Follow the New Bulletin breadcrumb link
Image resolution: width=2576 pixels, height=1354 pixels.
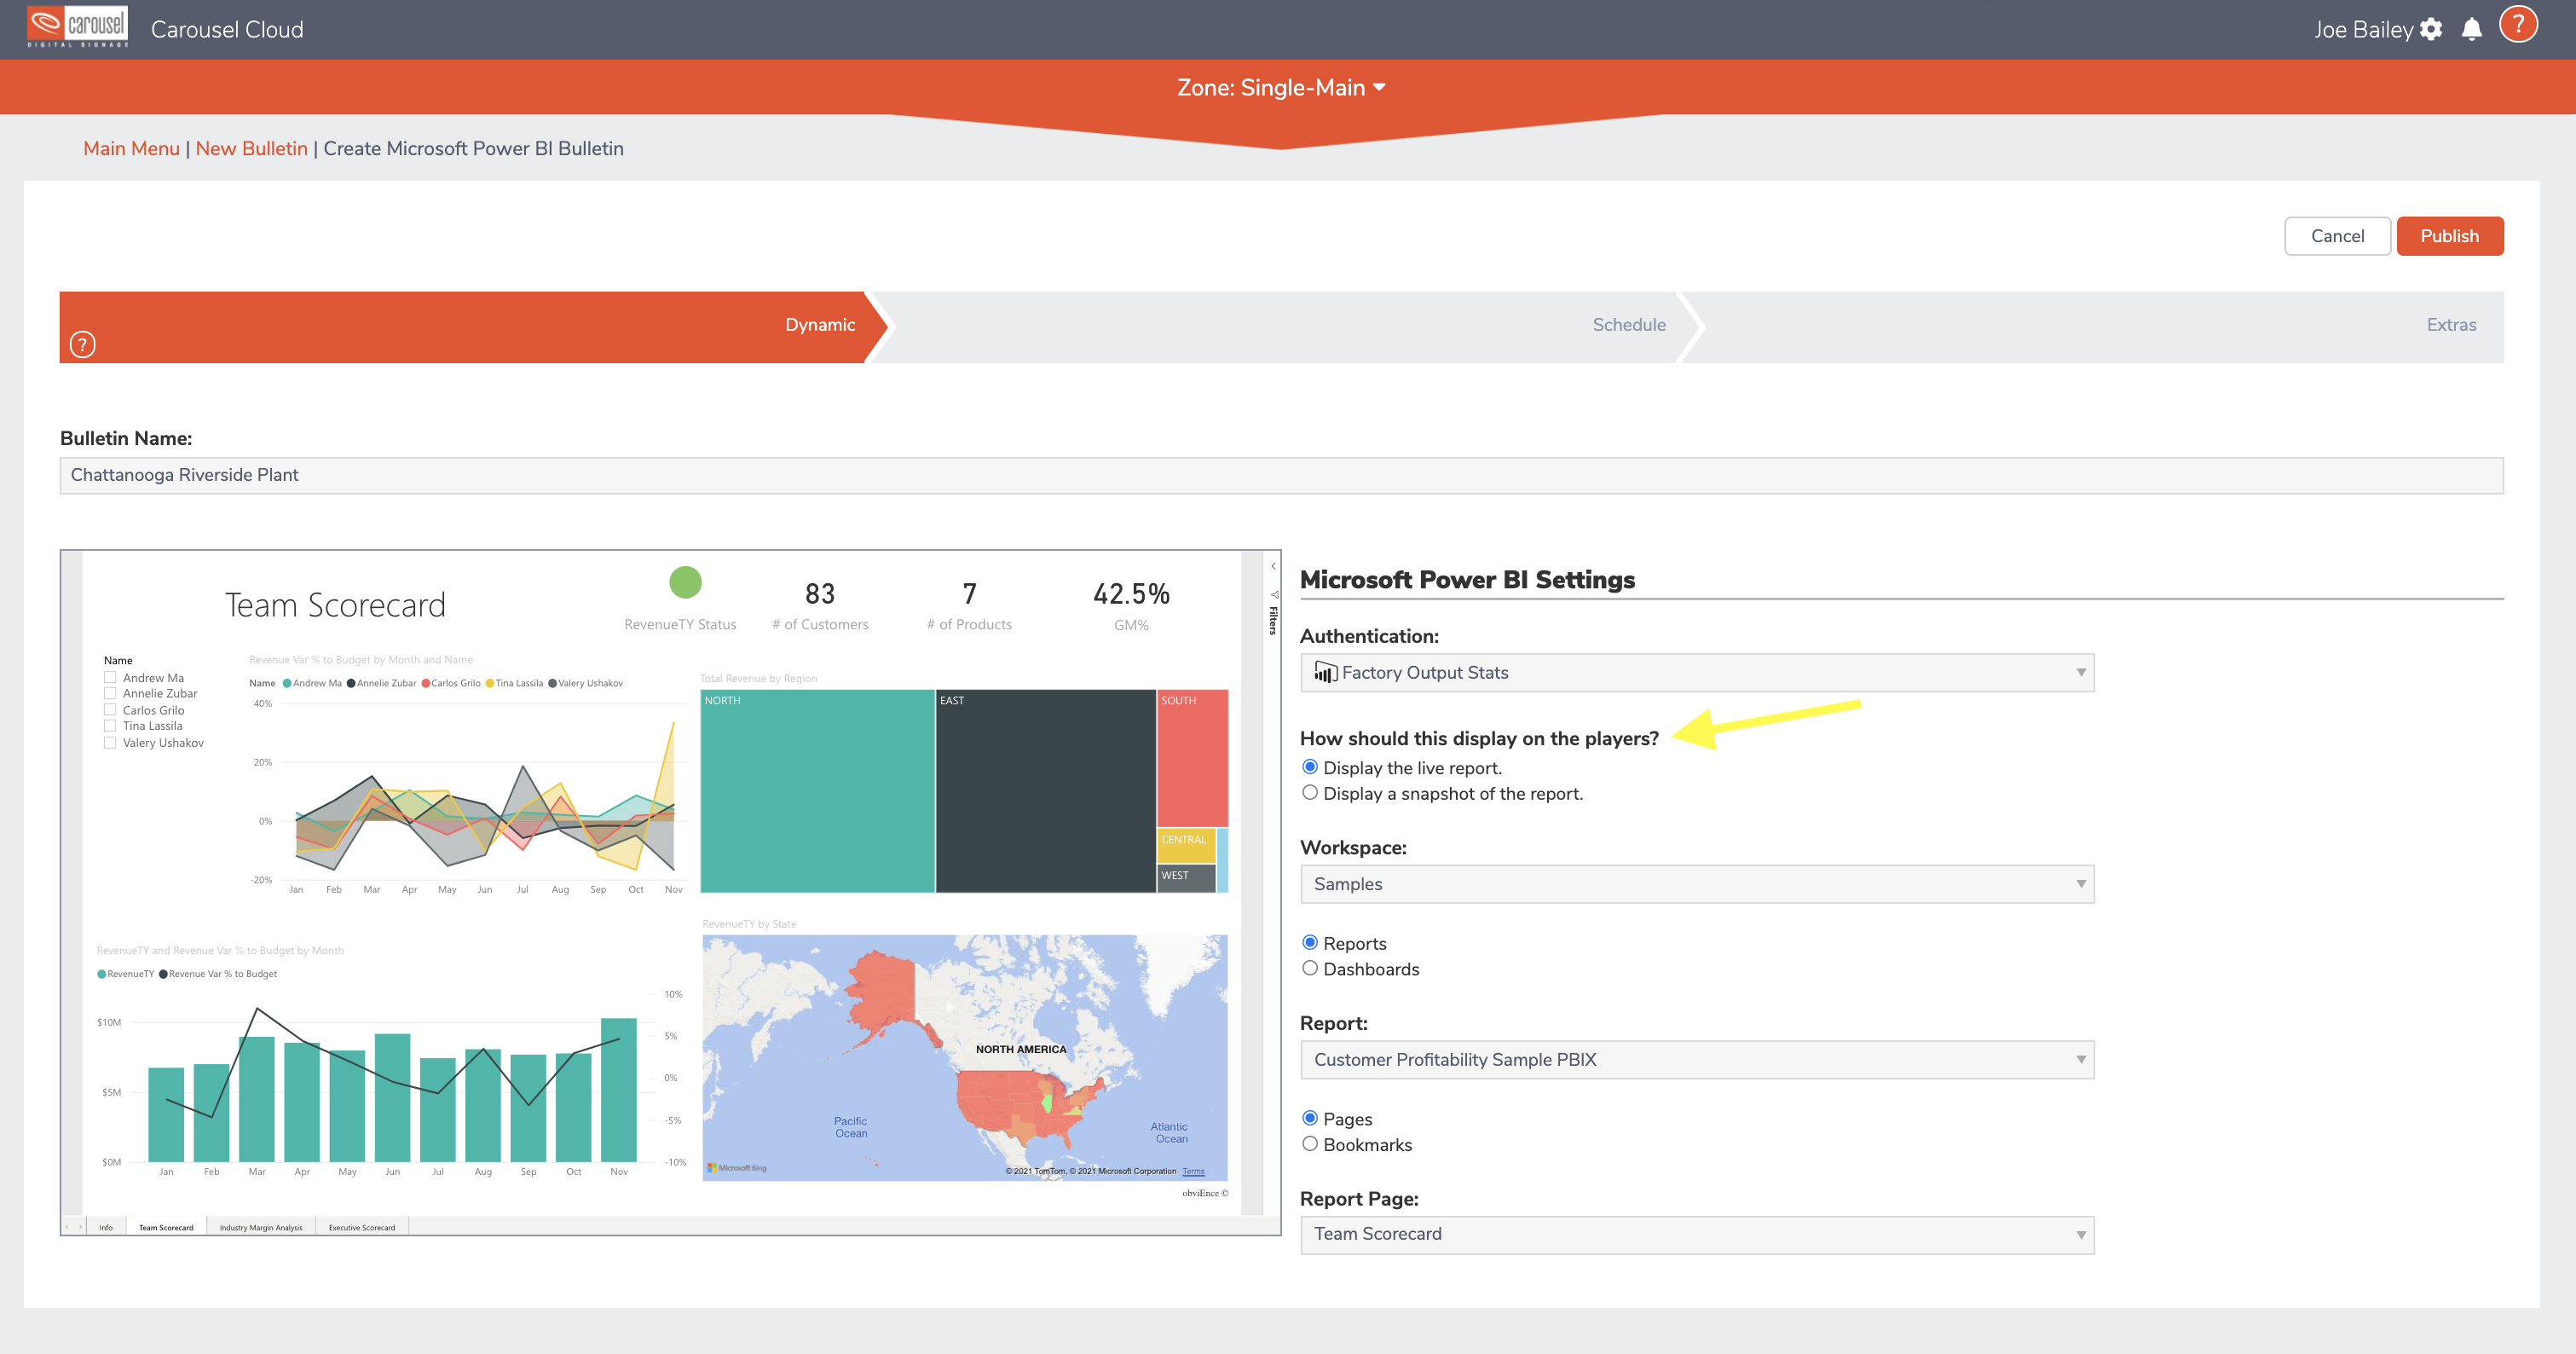pyautogui.click(x=251, y=148)
